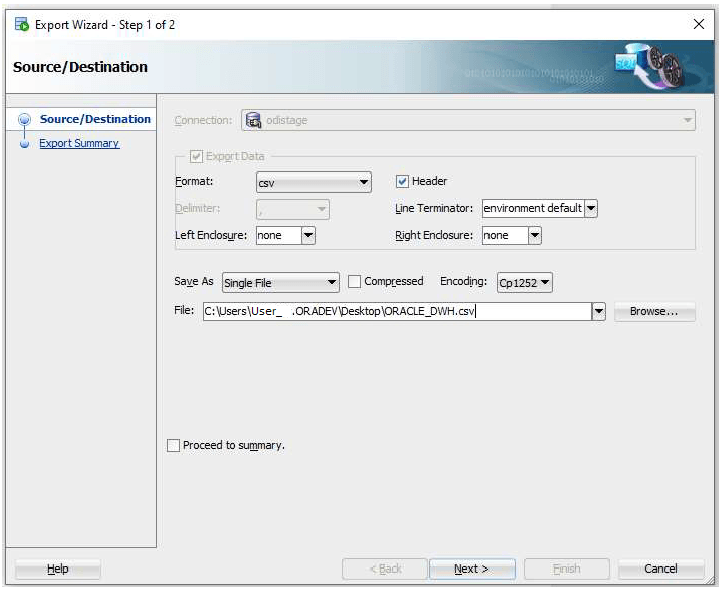The width and height of the screenshot is (723, 589).
Task: Click the Source/Destination step bullet icon
Action: coord(24,119)
